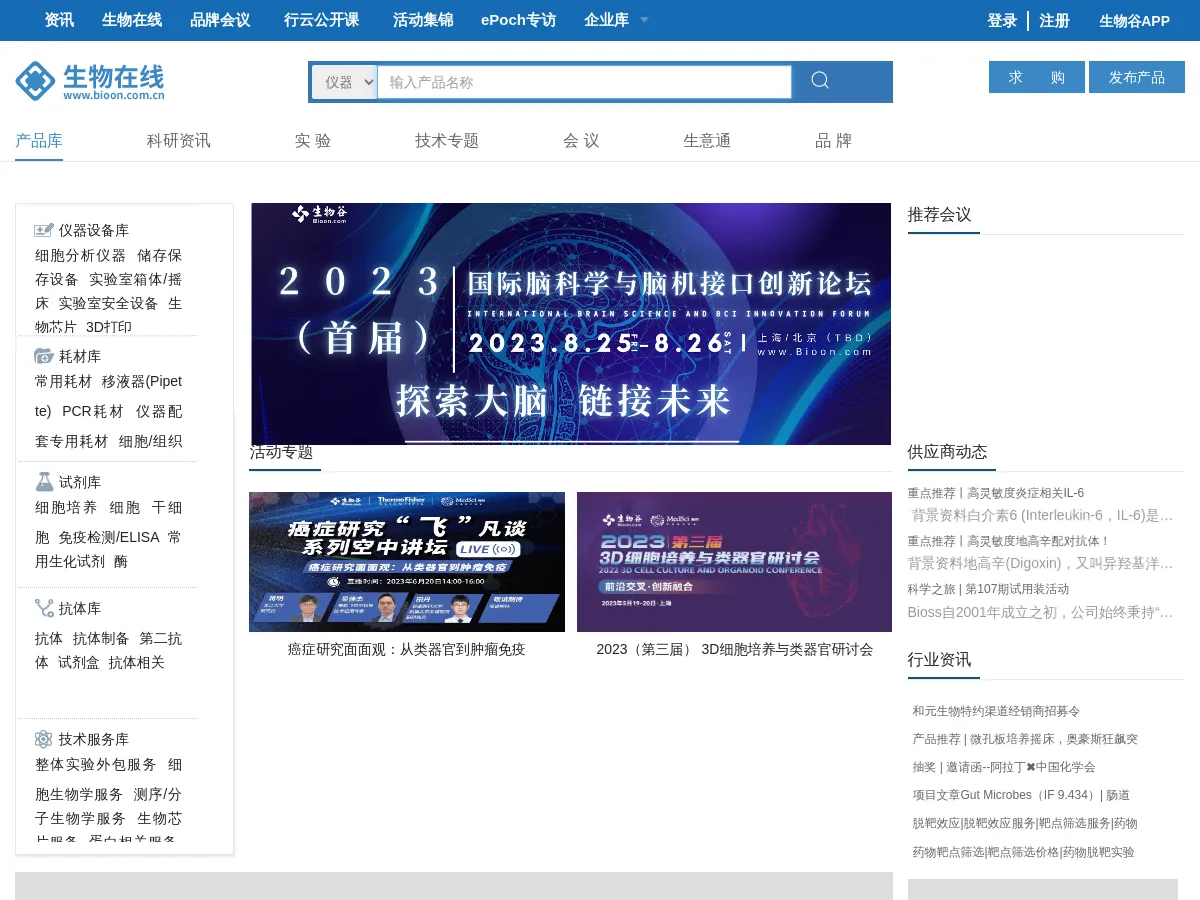Image resolution: width=1200 pixels, height=900 pixels.
Task: Open the 品牌会议 menu item
Action: 219,20
